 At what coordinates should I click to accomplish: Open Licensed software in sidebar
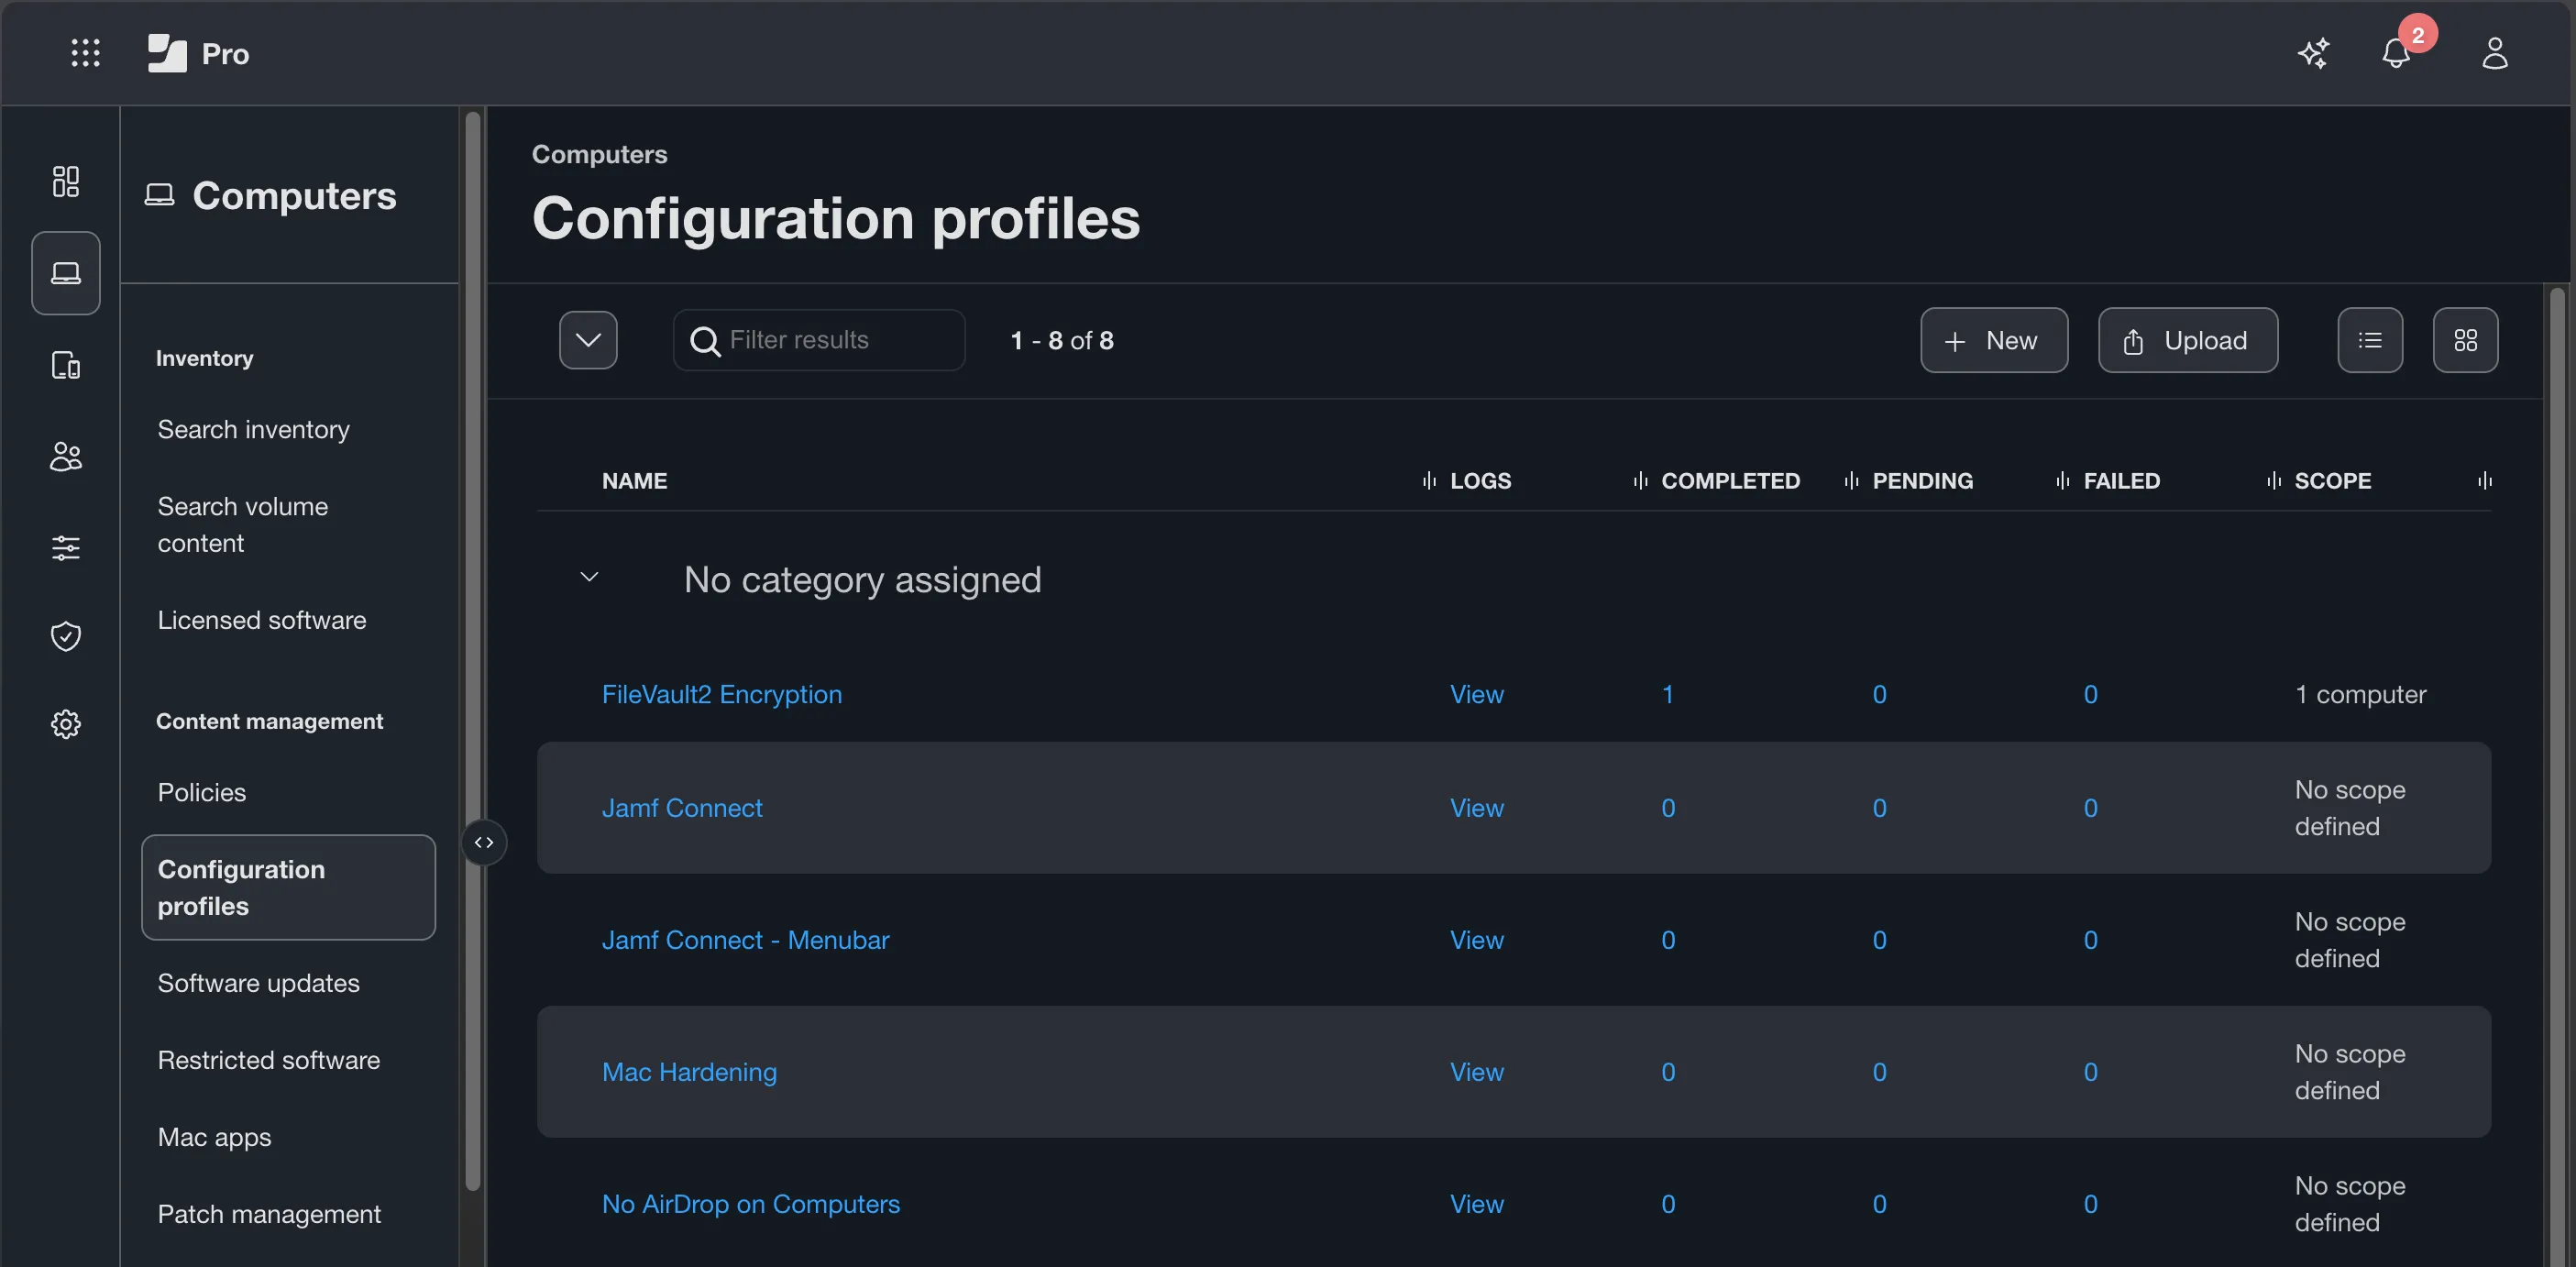click(x=262, y=620)
